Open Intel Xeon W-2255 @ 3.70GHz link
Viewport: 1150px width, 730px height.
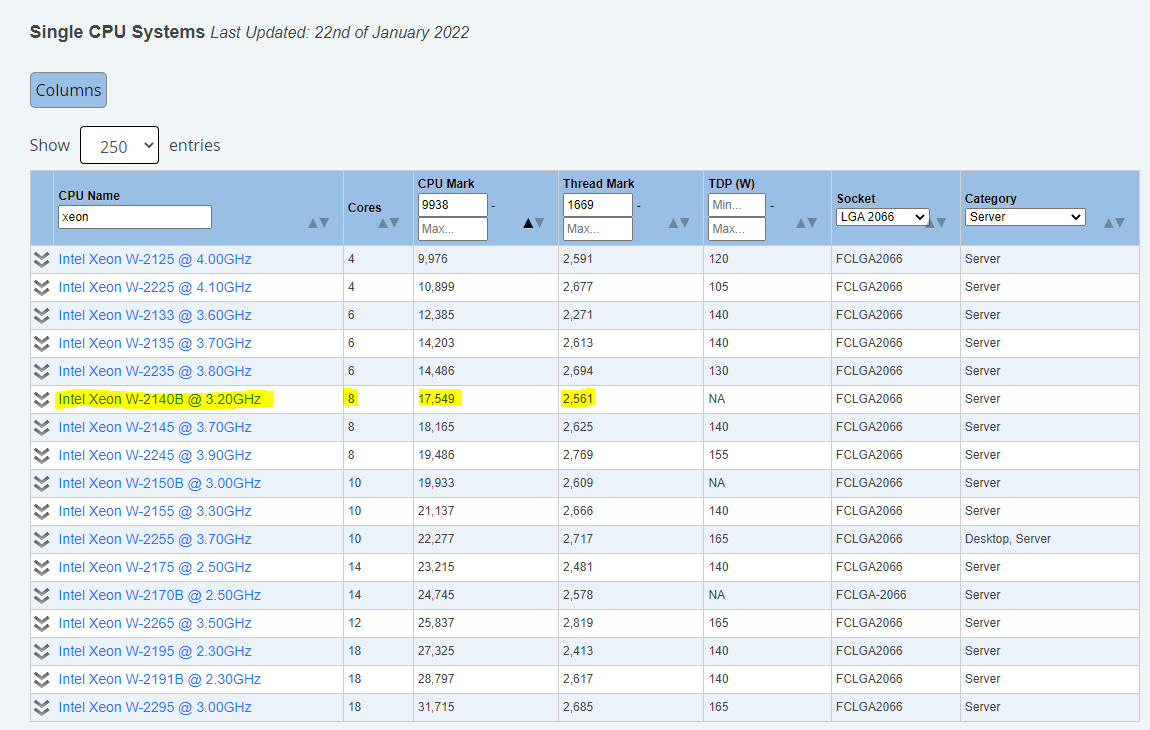[155, 539]
